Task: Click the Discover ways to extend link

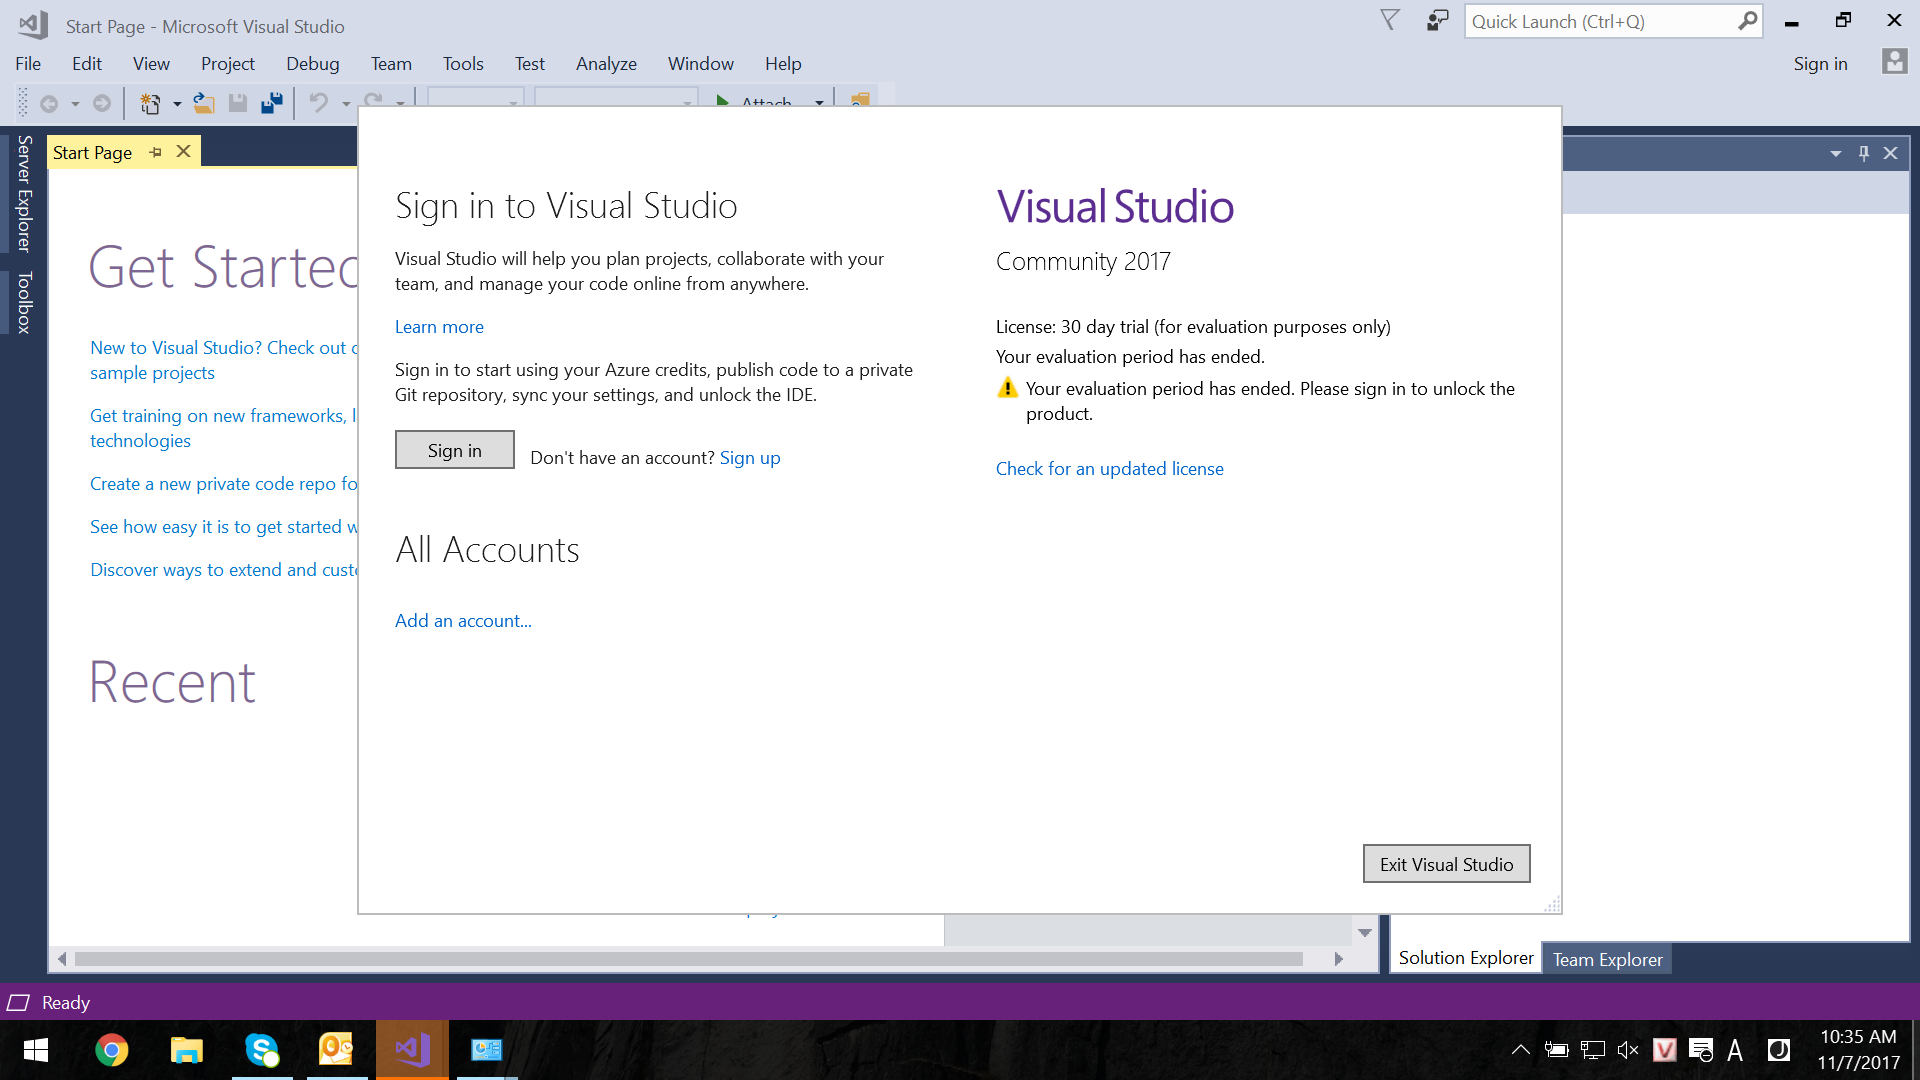Action: 223,570
